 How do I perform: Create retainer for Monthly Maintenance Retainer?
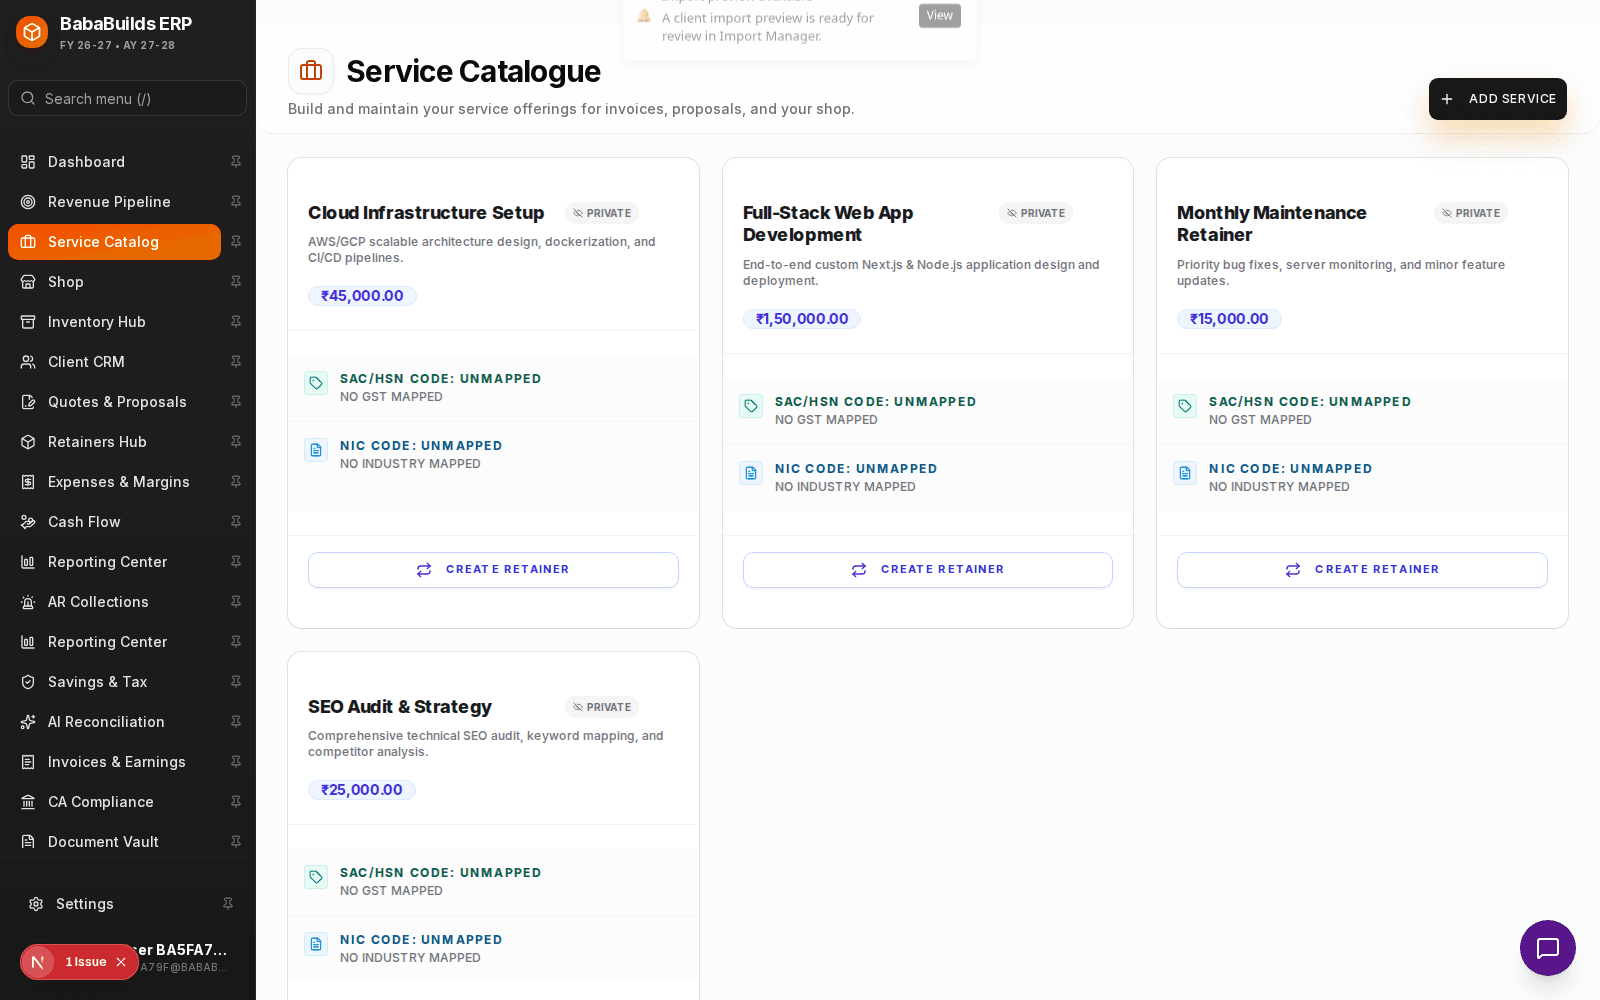tap(1362, 570)
